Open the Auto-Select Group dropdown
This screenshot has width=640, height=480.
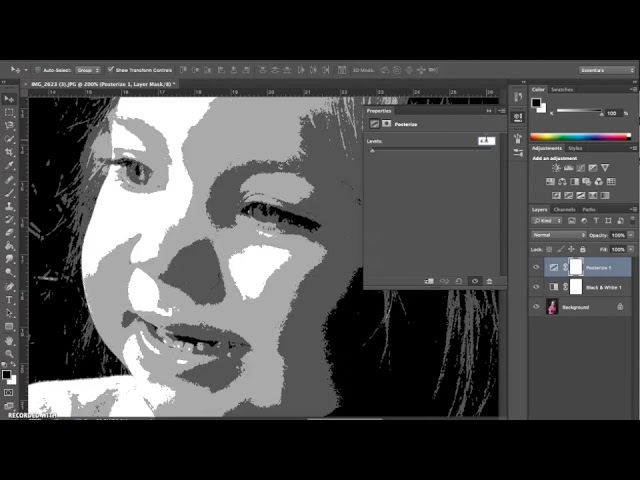point(88,70)
